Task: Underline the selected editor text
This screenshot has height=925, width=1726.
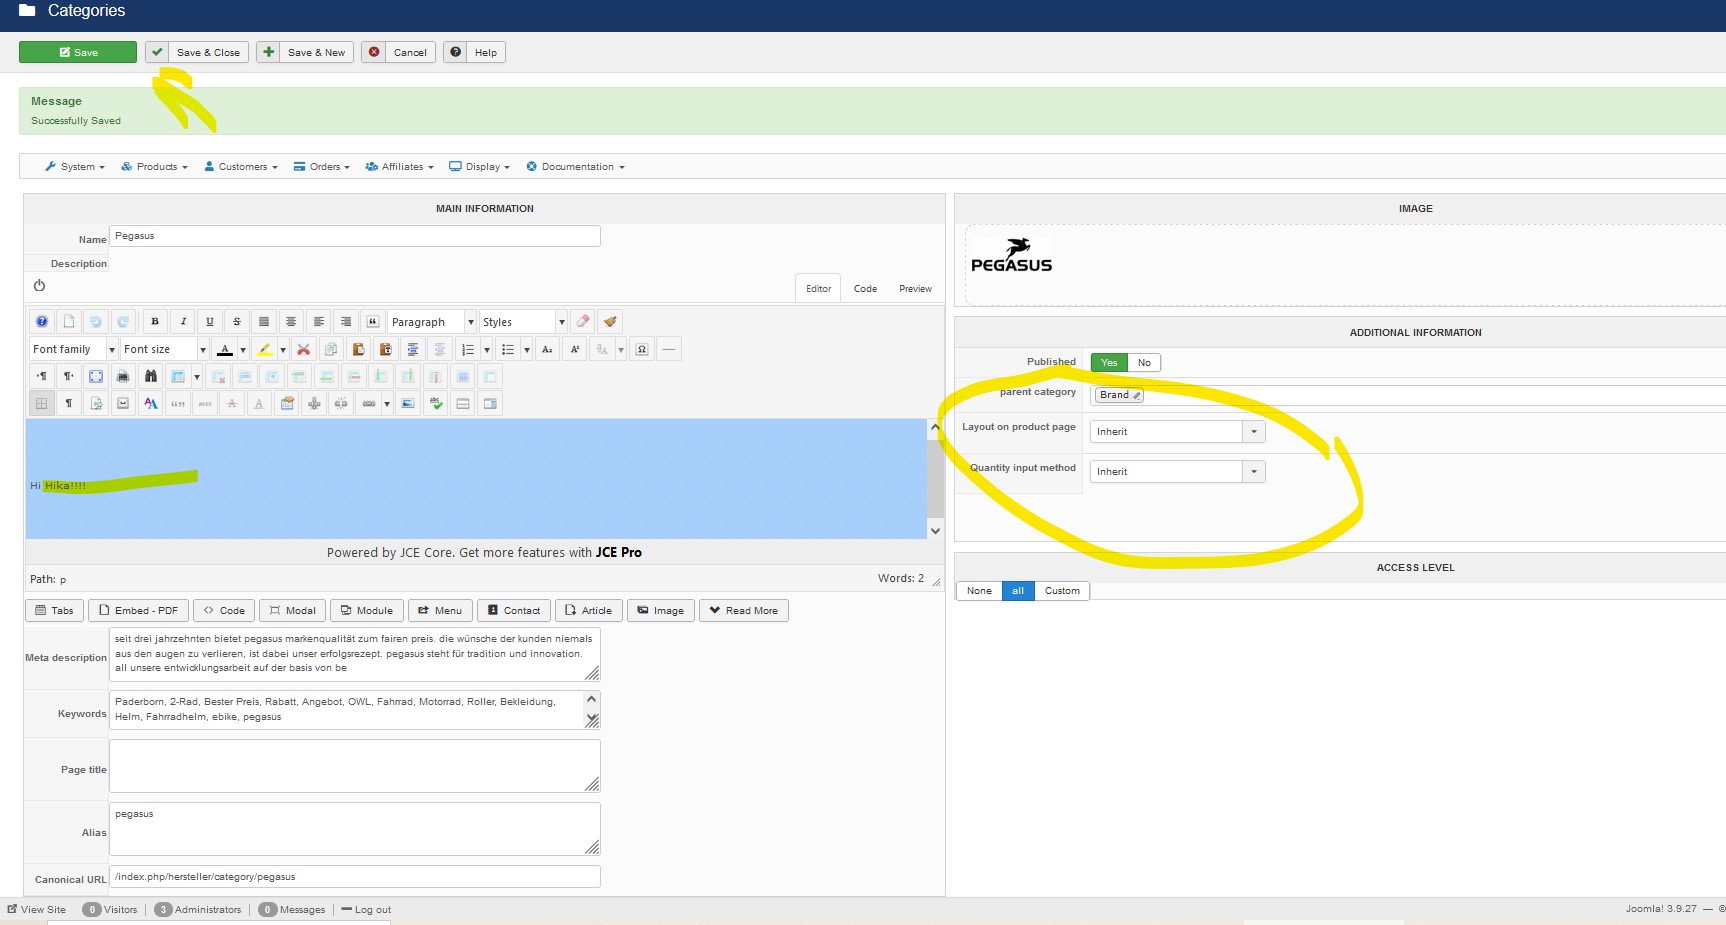Action: (x=210, y=322)
